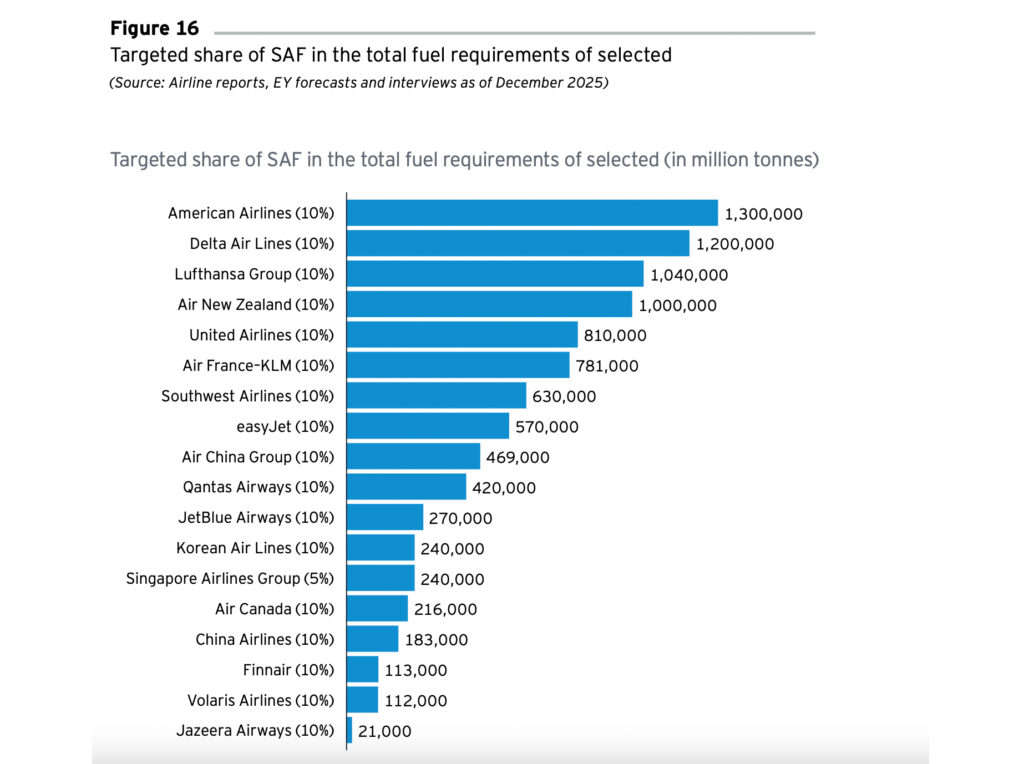Select the easyJet bar
This screenshot has width=1024, height=764.
[428, 427]
